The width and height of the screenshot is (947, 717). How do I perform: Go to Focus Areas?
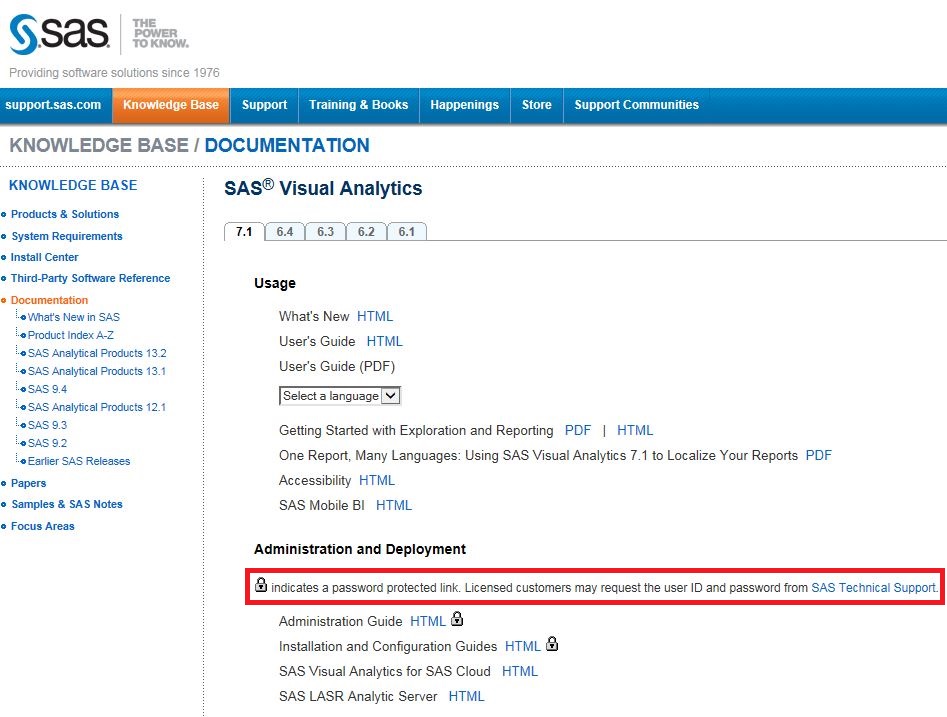(x=43, y=526)
